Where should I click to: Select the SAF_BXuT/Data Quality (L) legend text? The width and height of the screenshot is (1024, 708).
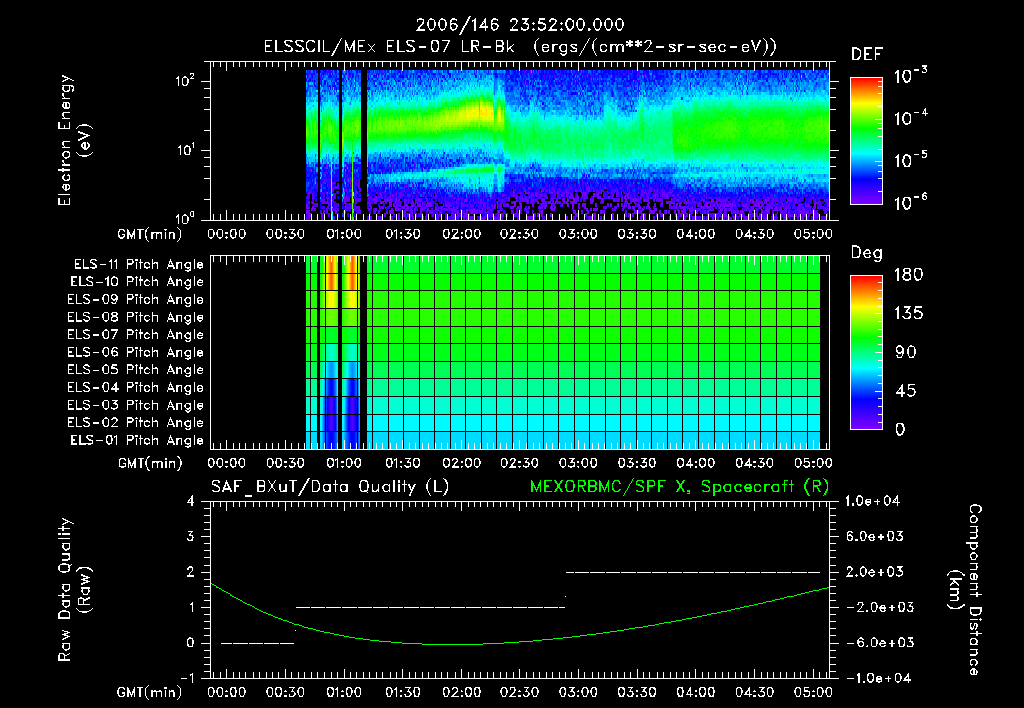[x=330, y=487]
